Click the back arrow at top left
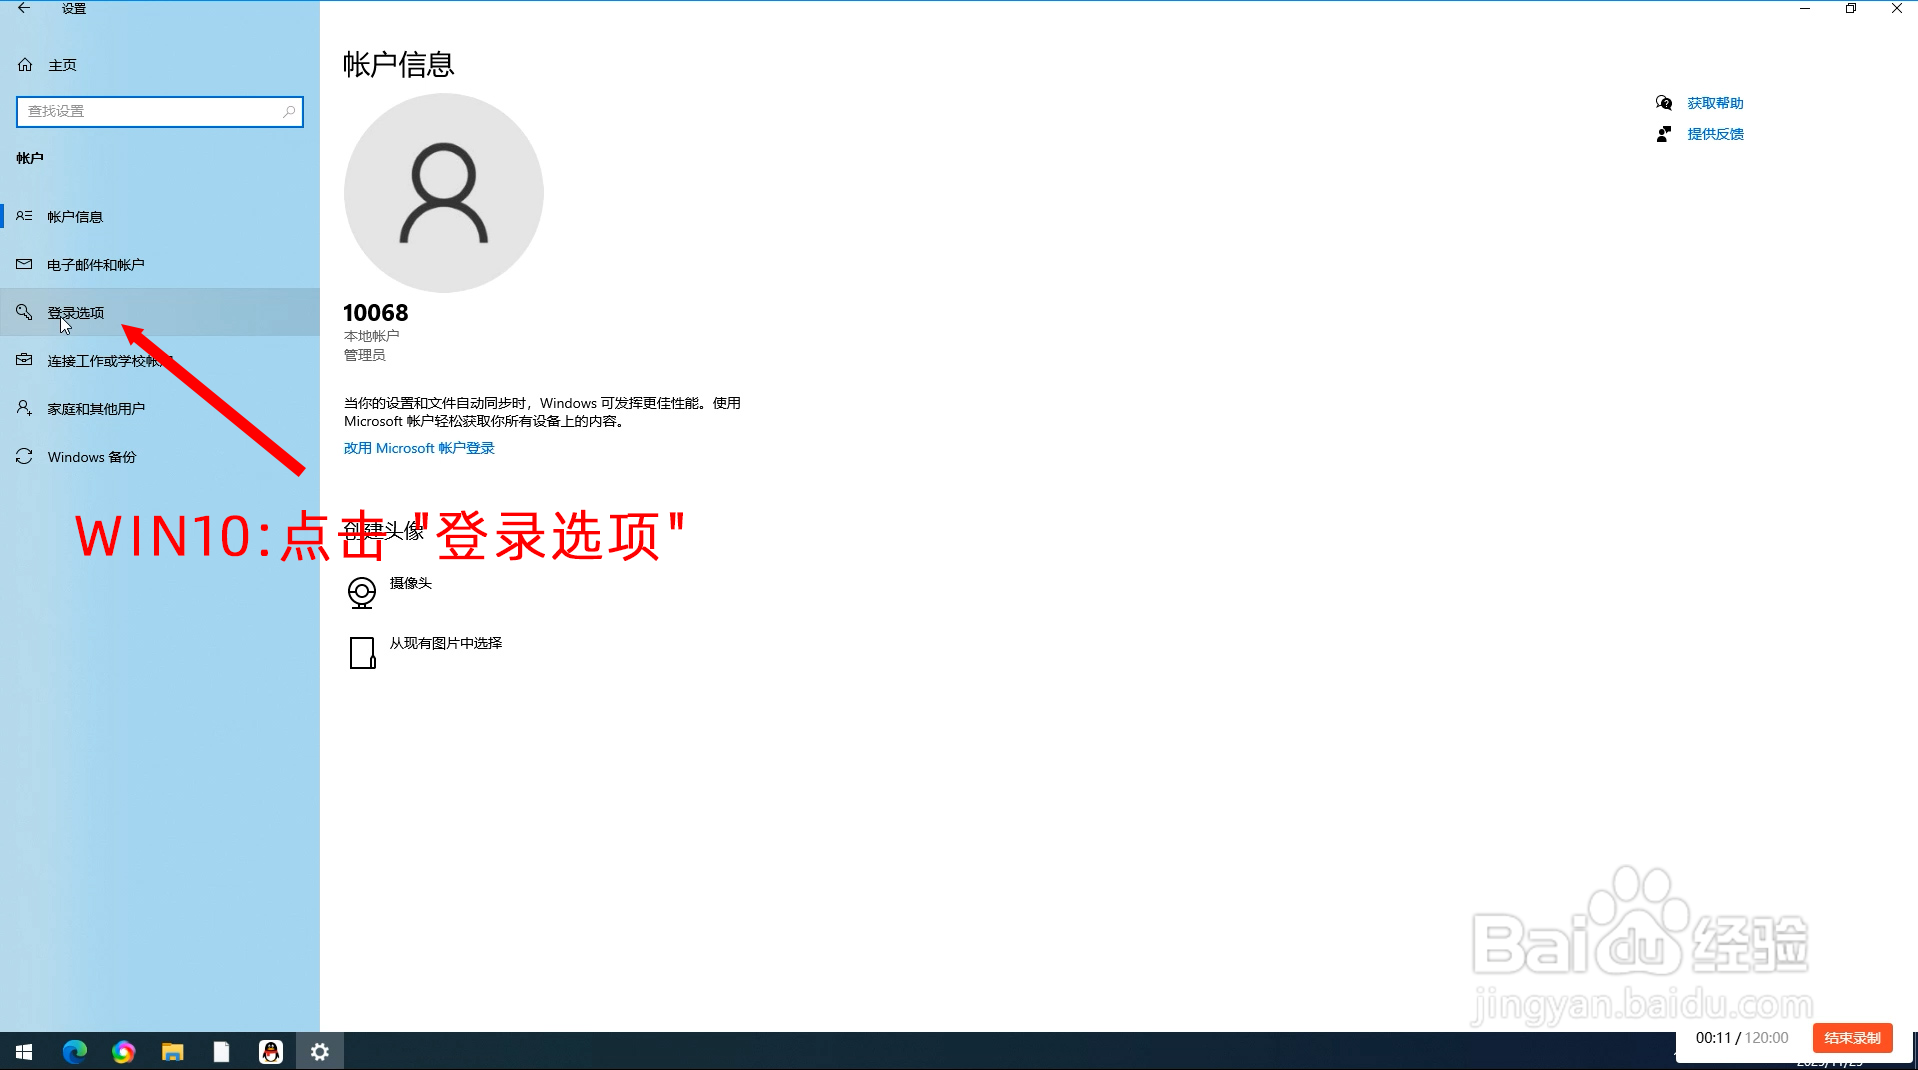Image resolution: width=1918 pixels, height=1070 pixels. point(24,8)
